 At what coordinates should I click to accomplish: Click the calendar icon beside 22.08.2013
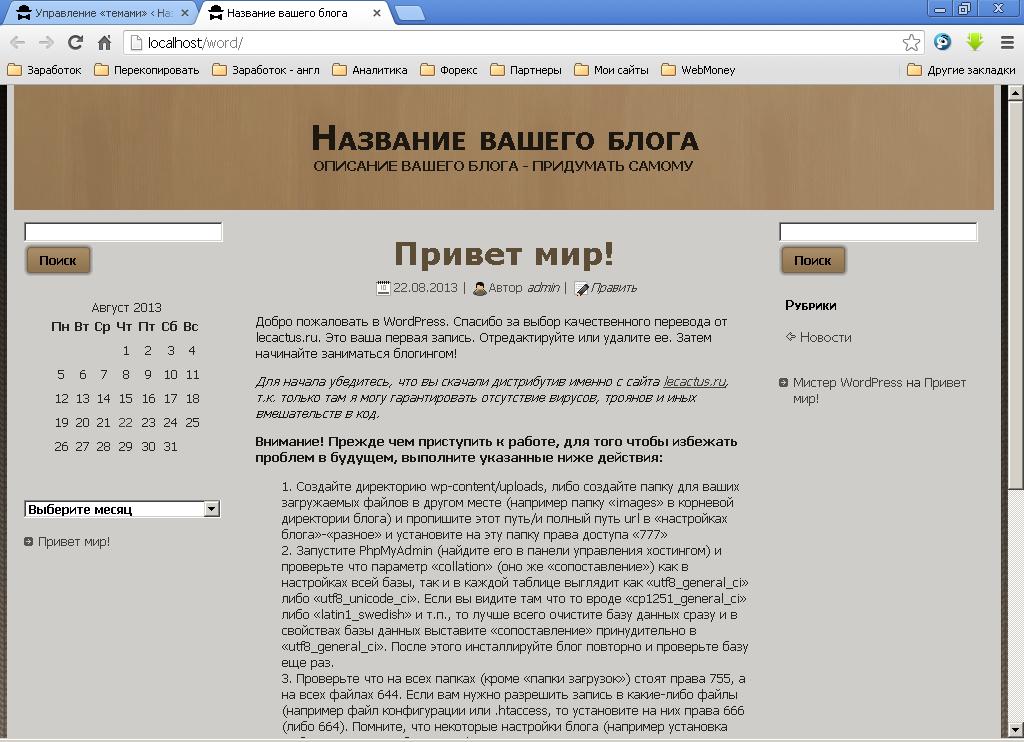pos(383,287)
